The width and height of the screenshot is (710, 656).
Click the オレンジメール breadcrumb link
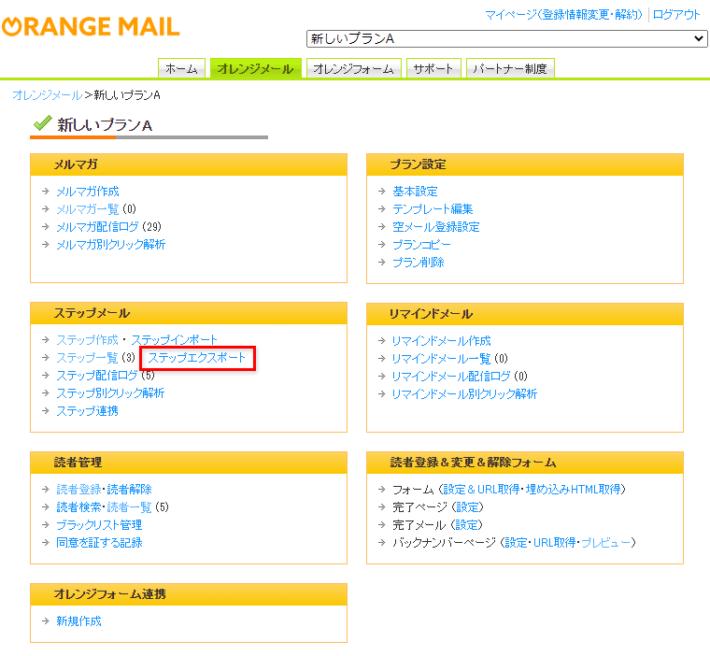(47, 95)
